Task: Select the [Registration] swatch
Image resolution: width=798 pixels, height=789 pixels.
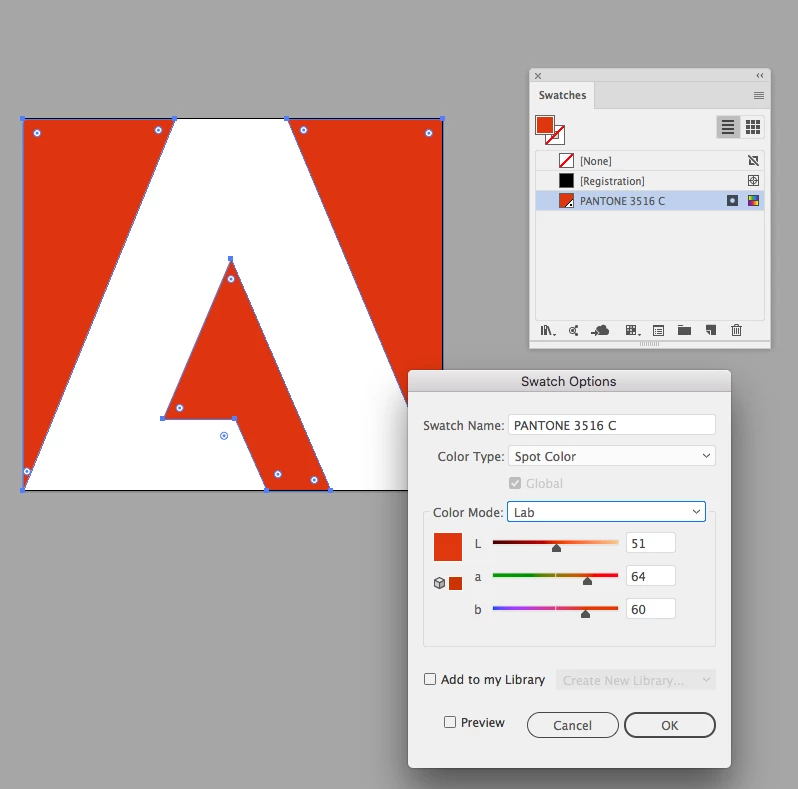Action: 650,181
